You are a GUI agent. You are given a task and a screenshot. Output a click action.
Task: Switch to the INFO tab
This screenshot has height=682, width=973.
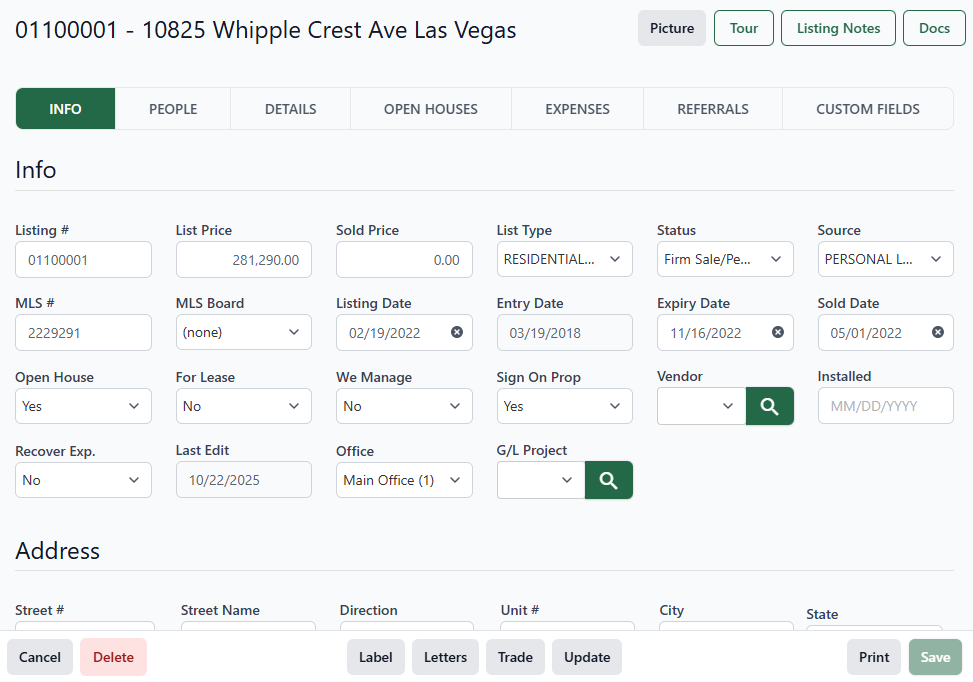(x=65, y=109)
